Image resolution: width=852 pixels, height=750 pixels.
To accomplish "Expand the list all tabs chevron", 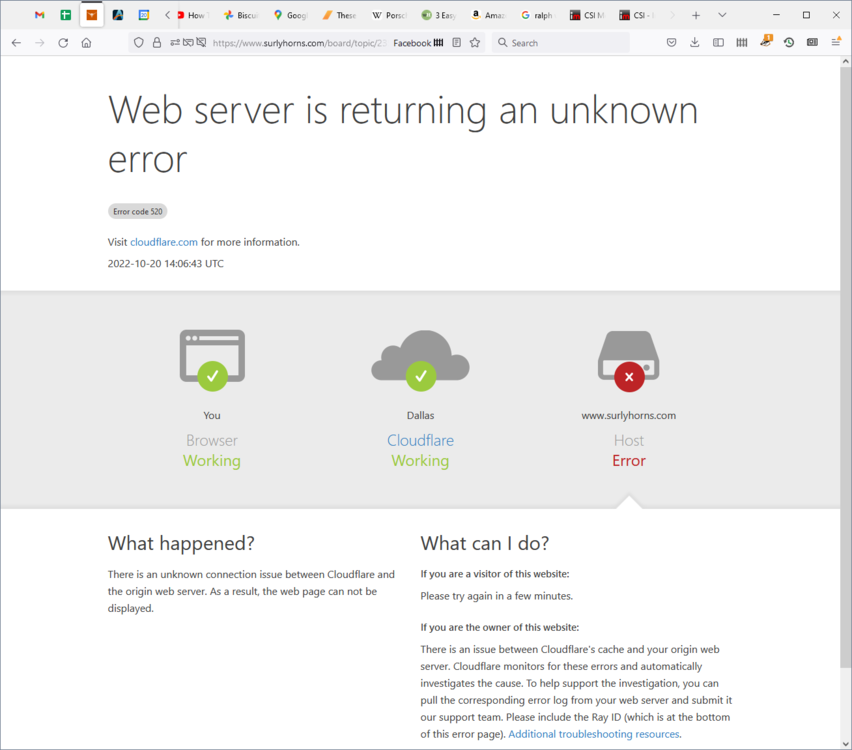I will (x=722, y=15).
